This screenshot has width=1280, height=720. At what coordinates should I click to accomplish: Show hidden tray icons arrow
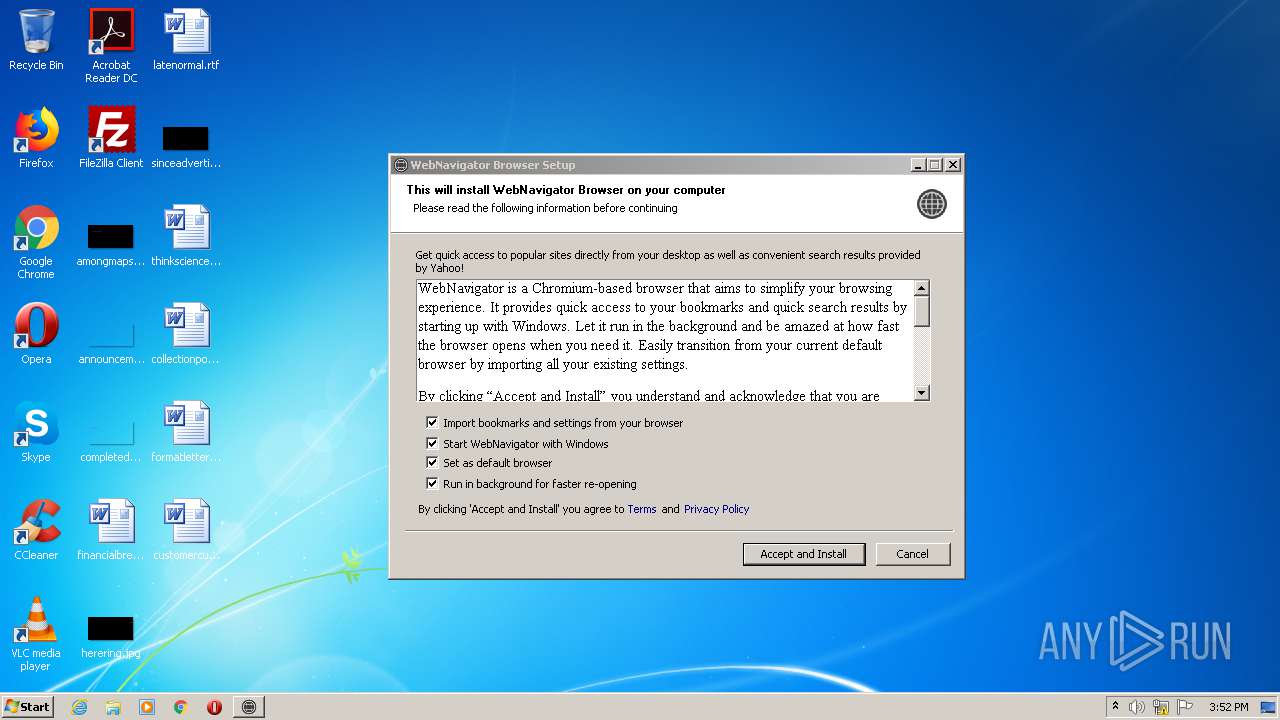coord(1115,706)
